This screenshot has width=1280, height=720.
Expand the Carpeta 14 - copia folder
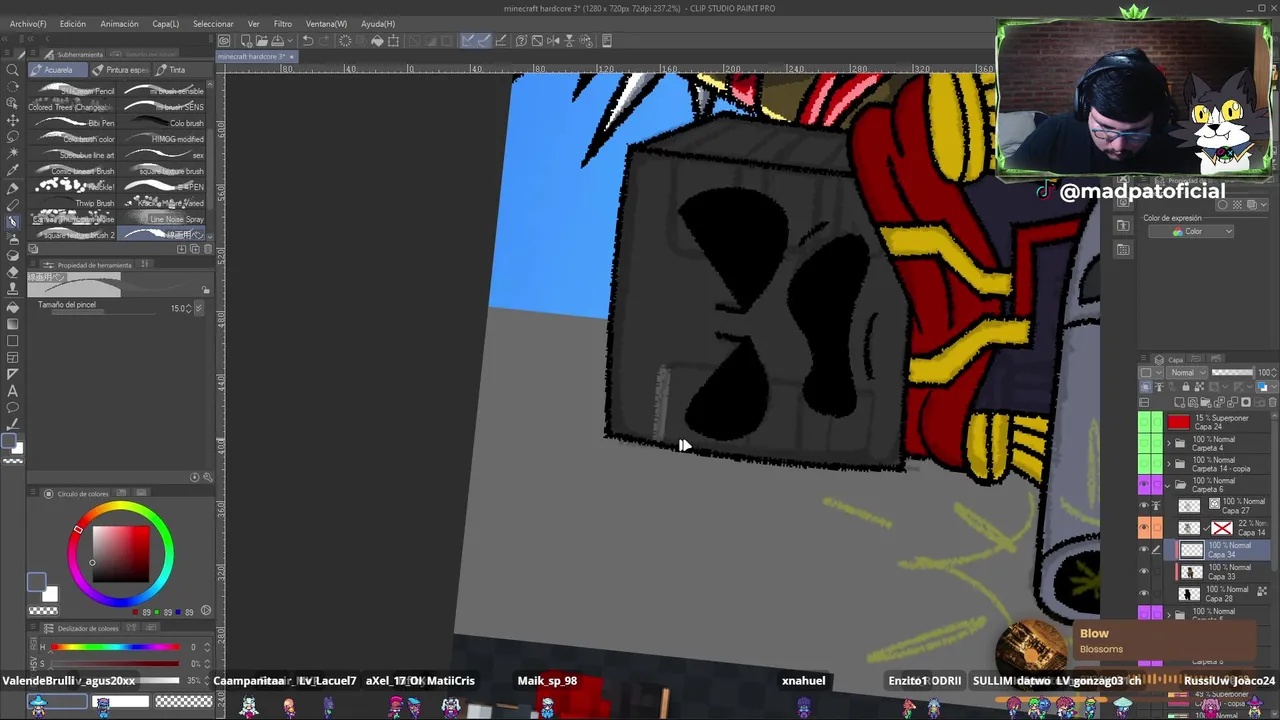[x=1169, y=464]
